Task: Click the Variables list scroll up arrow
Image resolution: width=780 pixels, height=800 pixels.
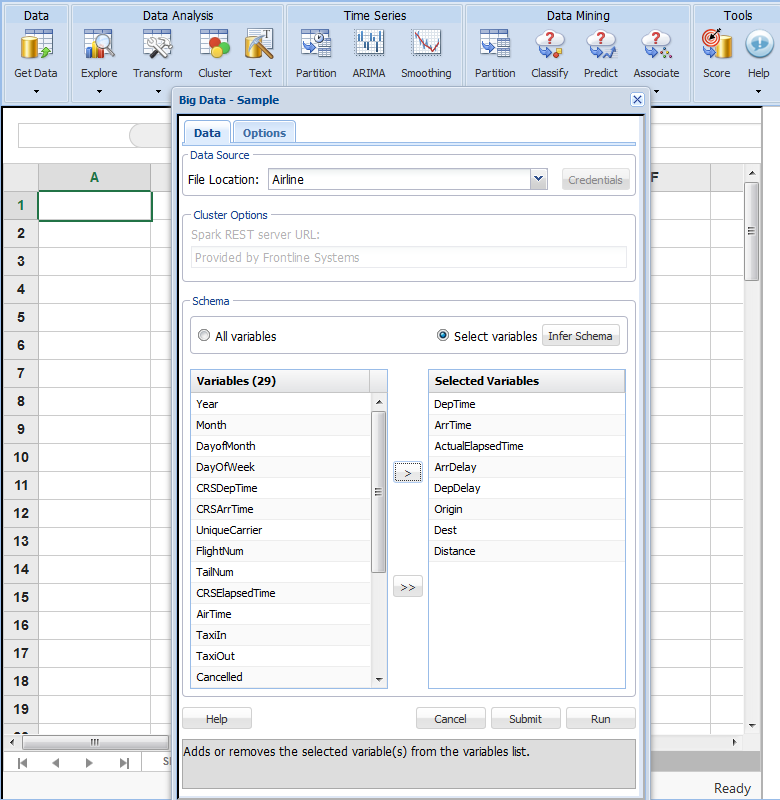Action: [379, 402]
